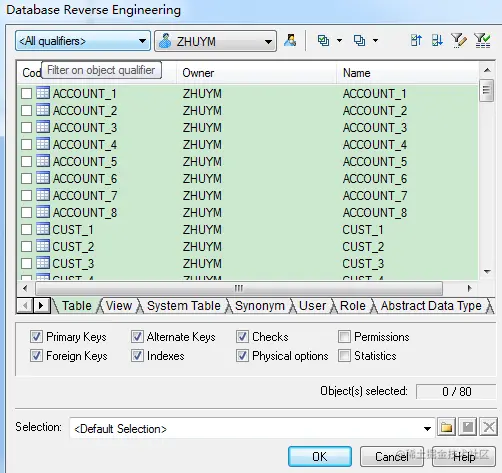Uncheck the Primary Keys option
Image resolution: width=502 pixels, height=473 pixels.
36,337
